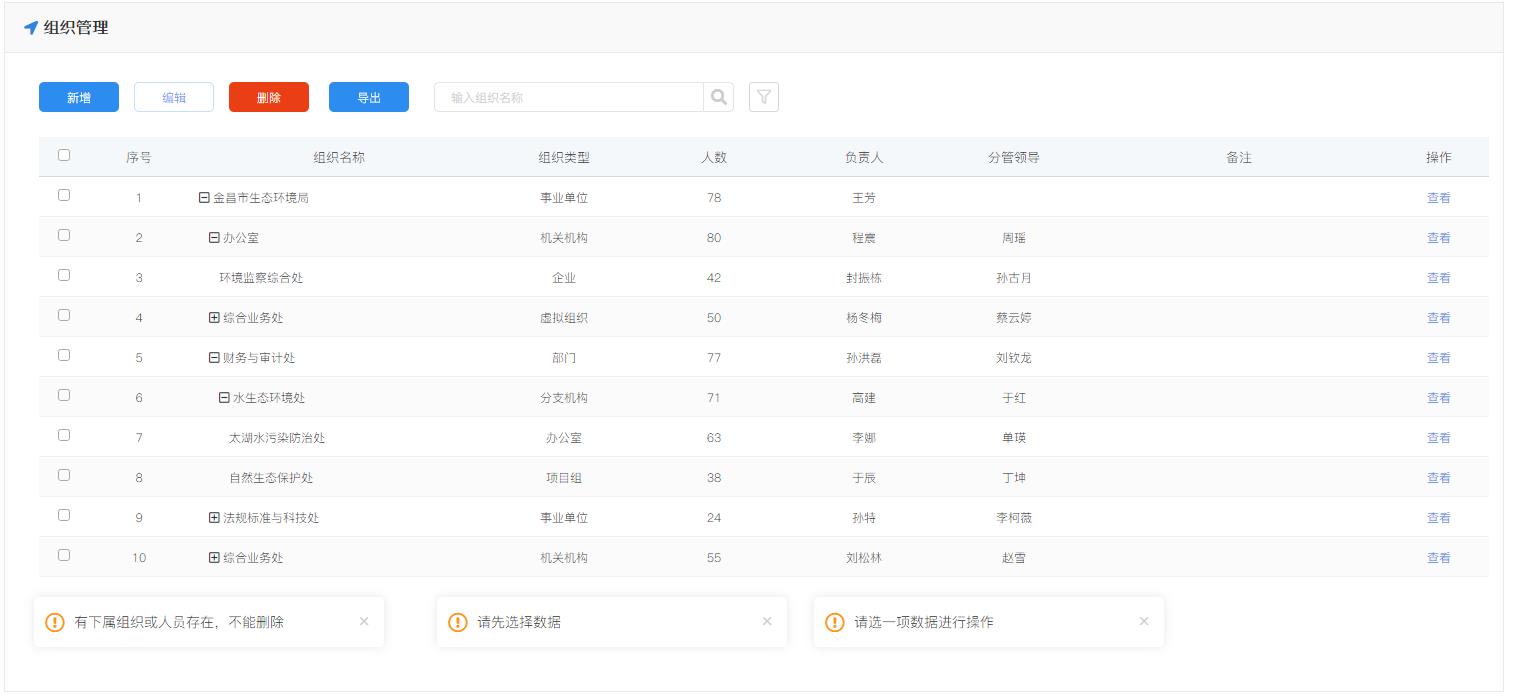Click warning icon in 不能删除 toast
Screen dimensions: 1515x700
click(55, 622)
